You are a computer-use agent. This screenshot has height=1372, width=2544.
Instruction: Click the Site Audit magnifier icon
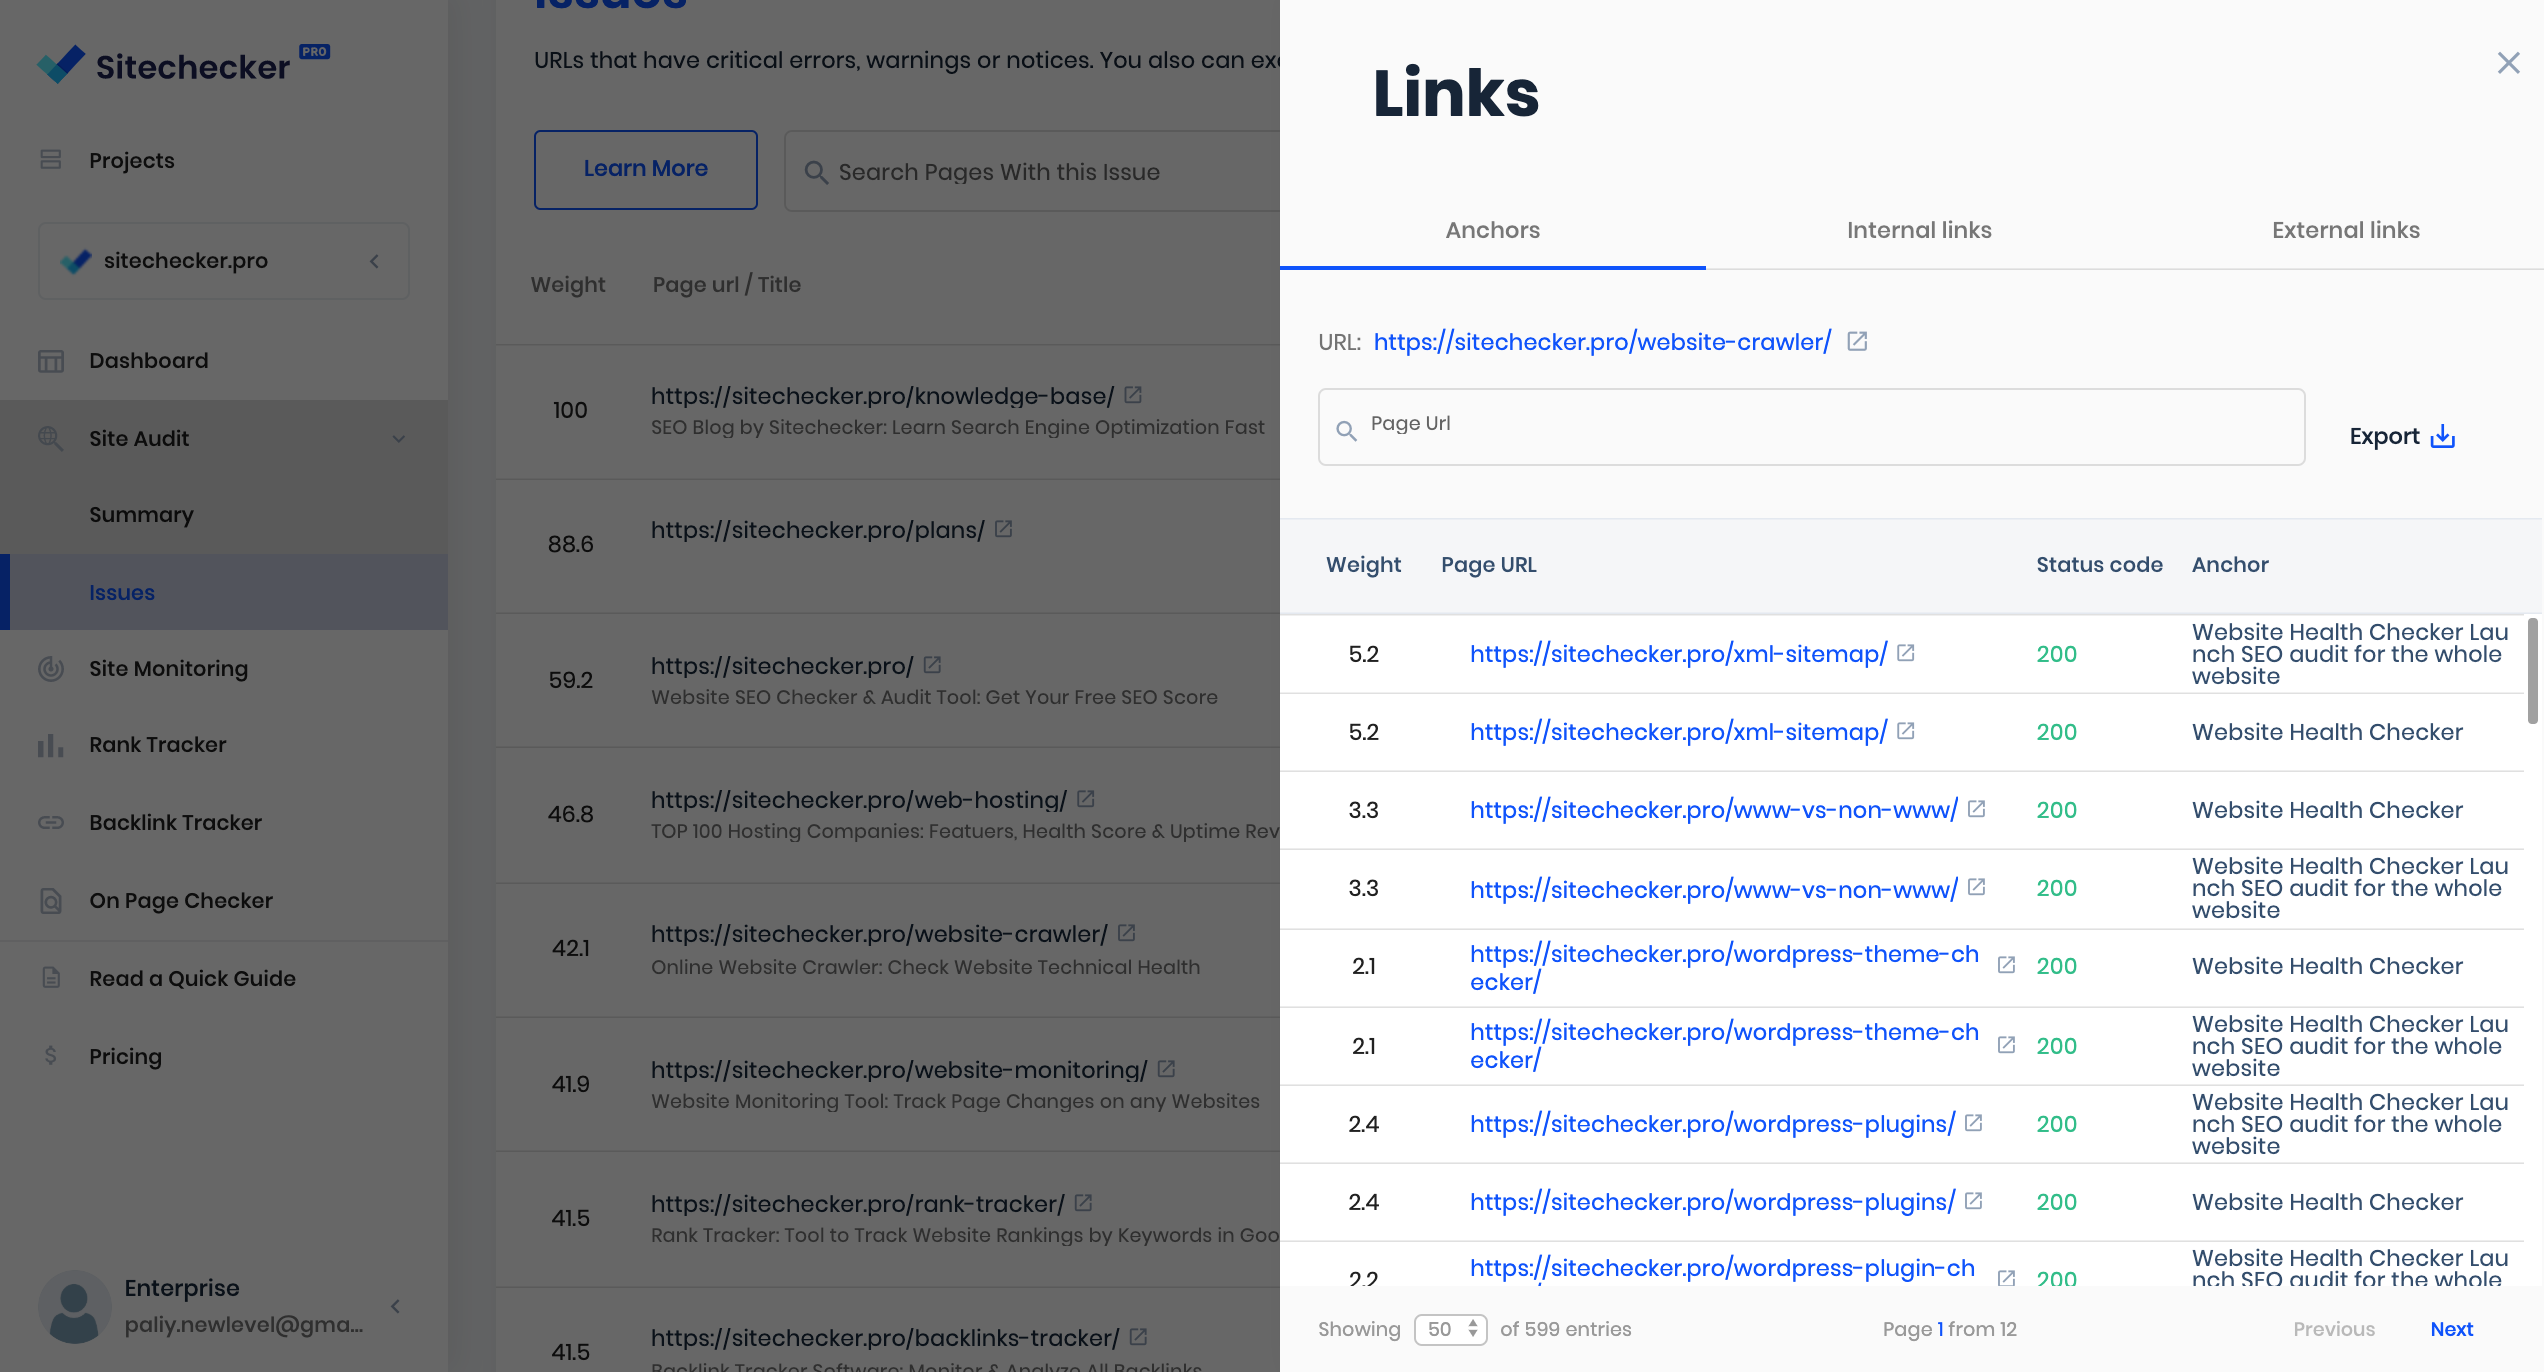click(x=50, y=438)
